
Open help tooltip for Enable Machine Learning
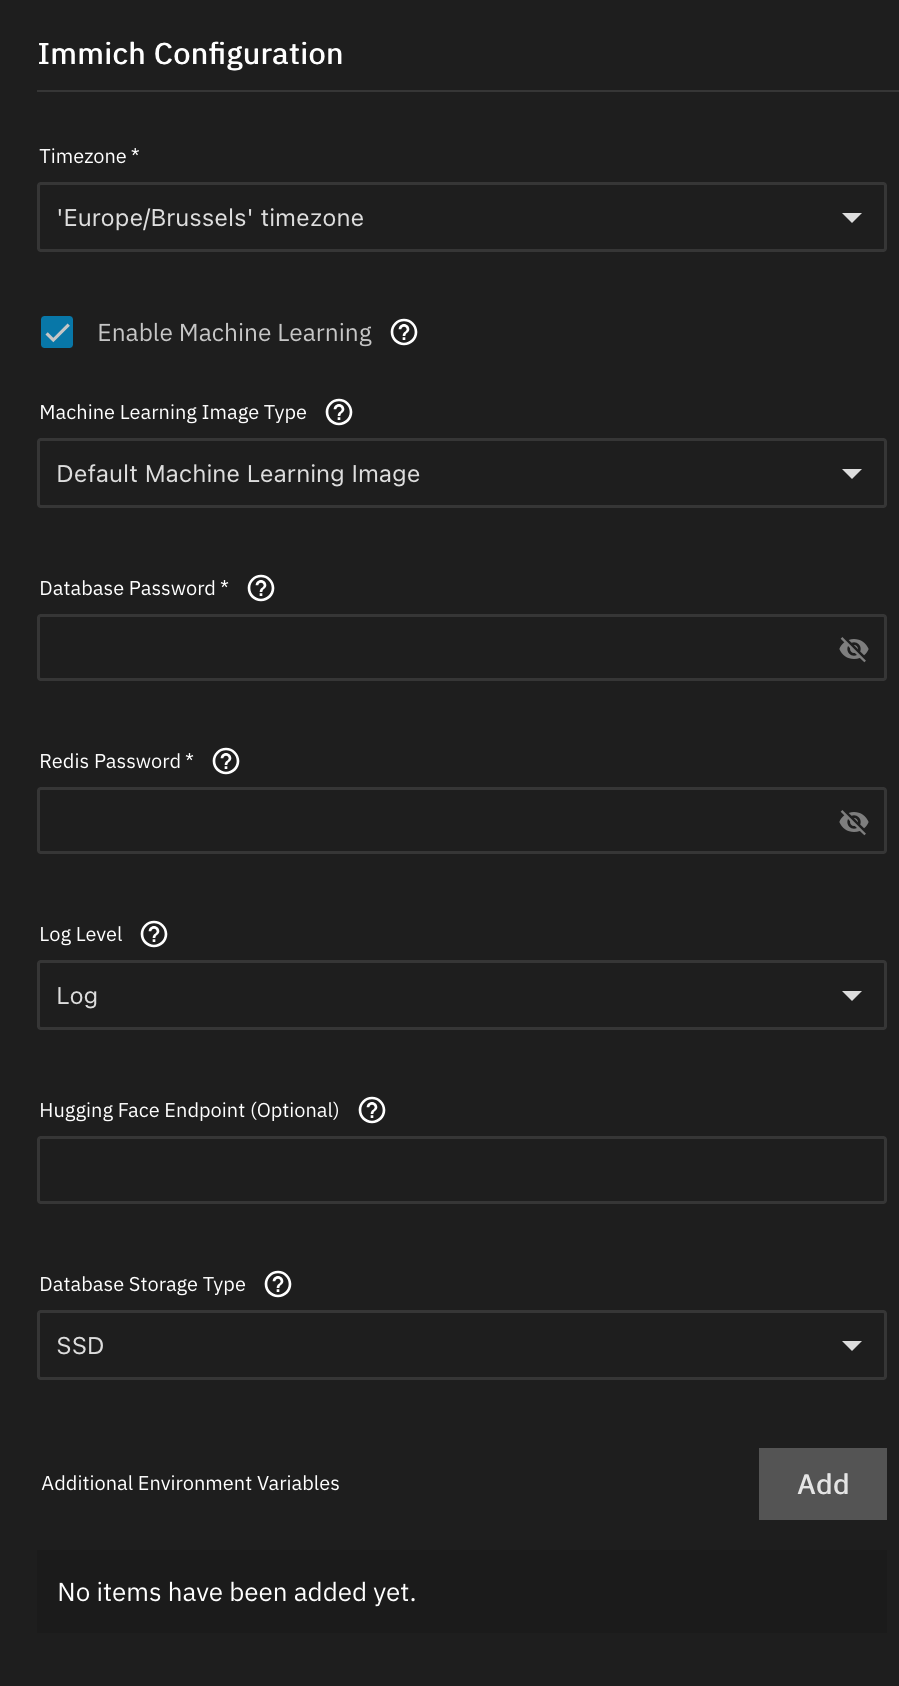coord(404,332)
